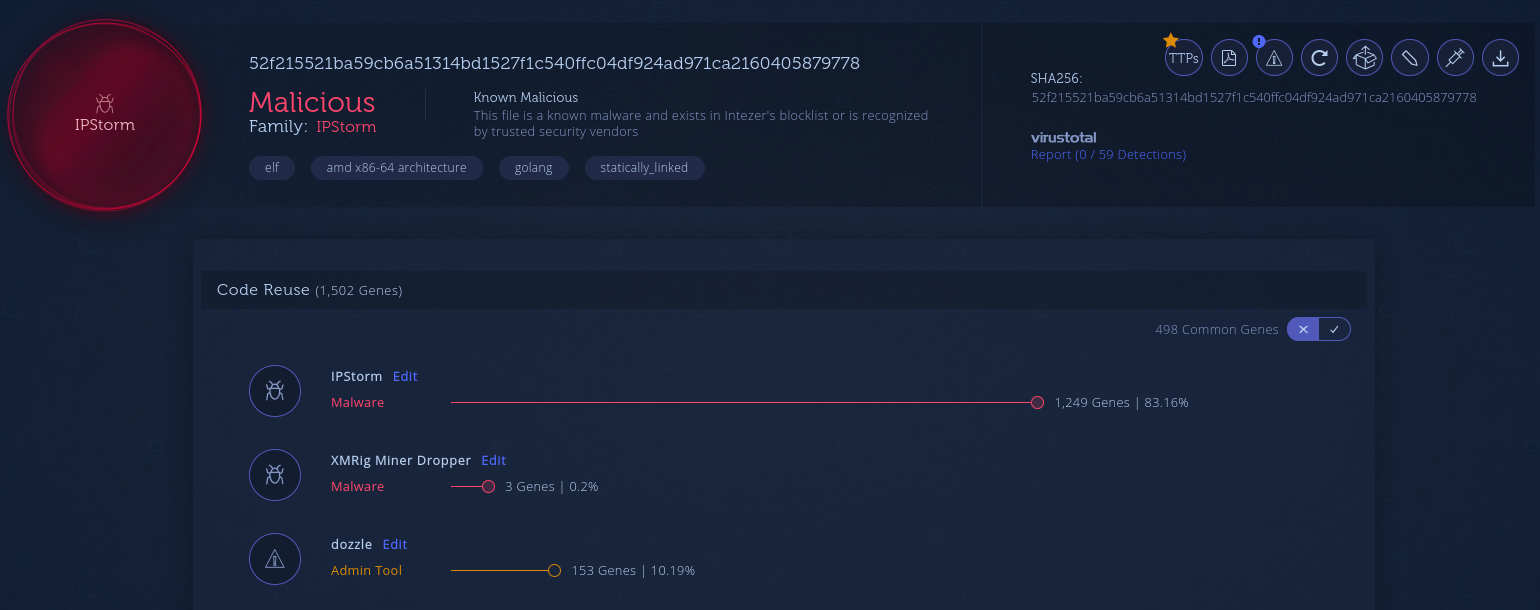This screenshot has height=610, width=1540.
Task: Click the elf tag
Action: click(x=272, y=168)
